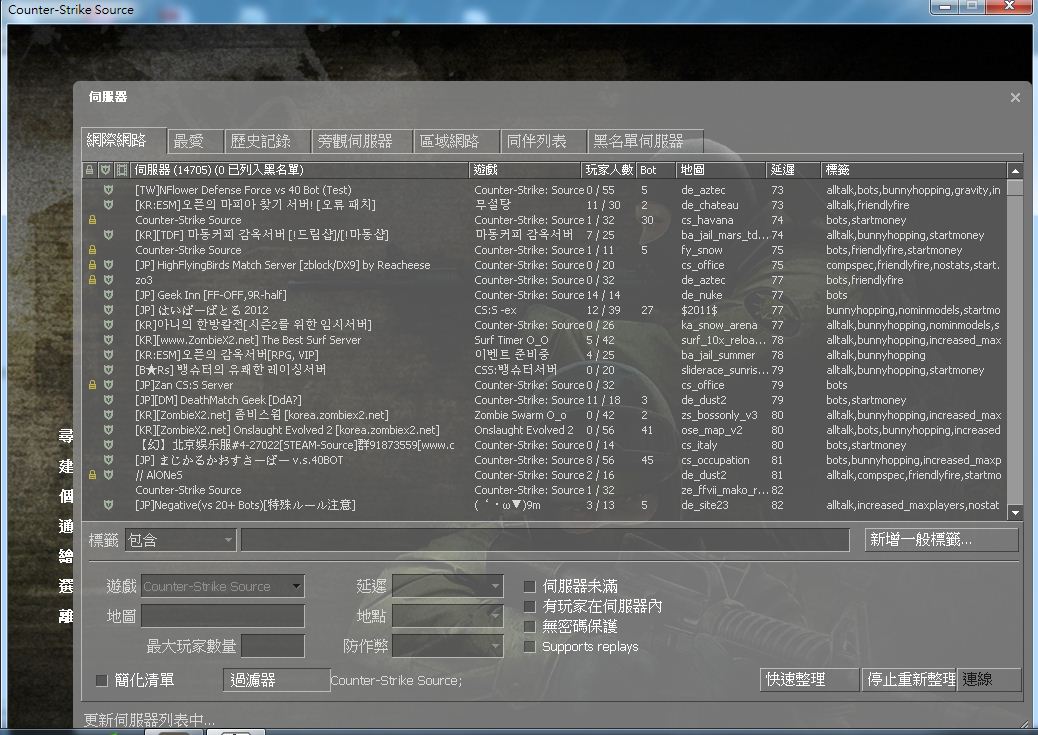This screenshot has width=1038, height=735.
Task: Click VAC shield on ka_snow_arena server row
Action: click(x=109, y=325)
